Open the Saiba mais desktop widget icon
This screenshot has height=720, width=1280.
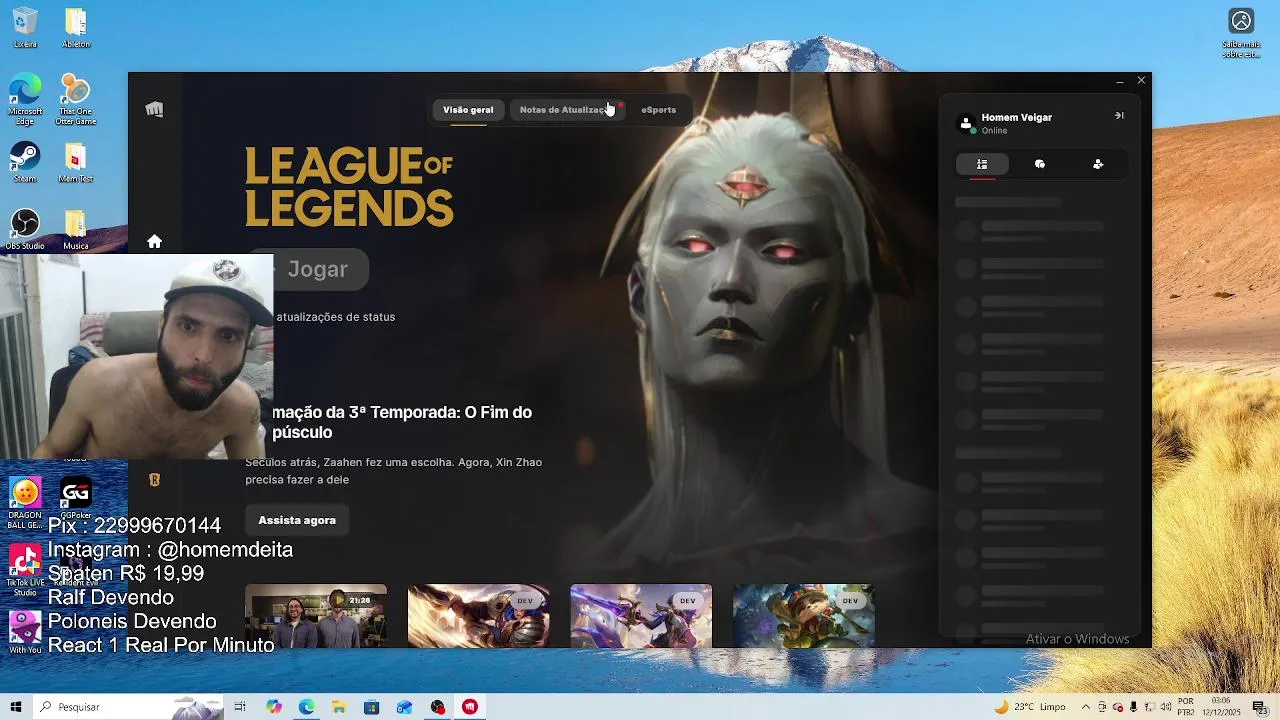pos(1241,33)
